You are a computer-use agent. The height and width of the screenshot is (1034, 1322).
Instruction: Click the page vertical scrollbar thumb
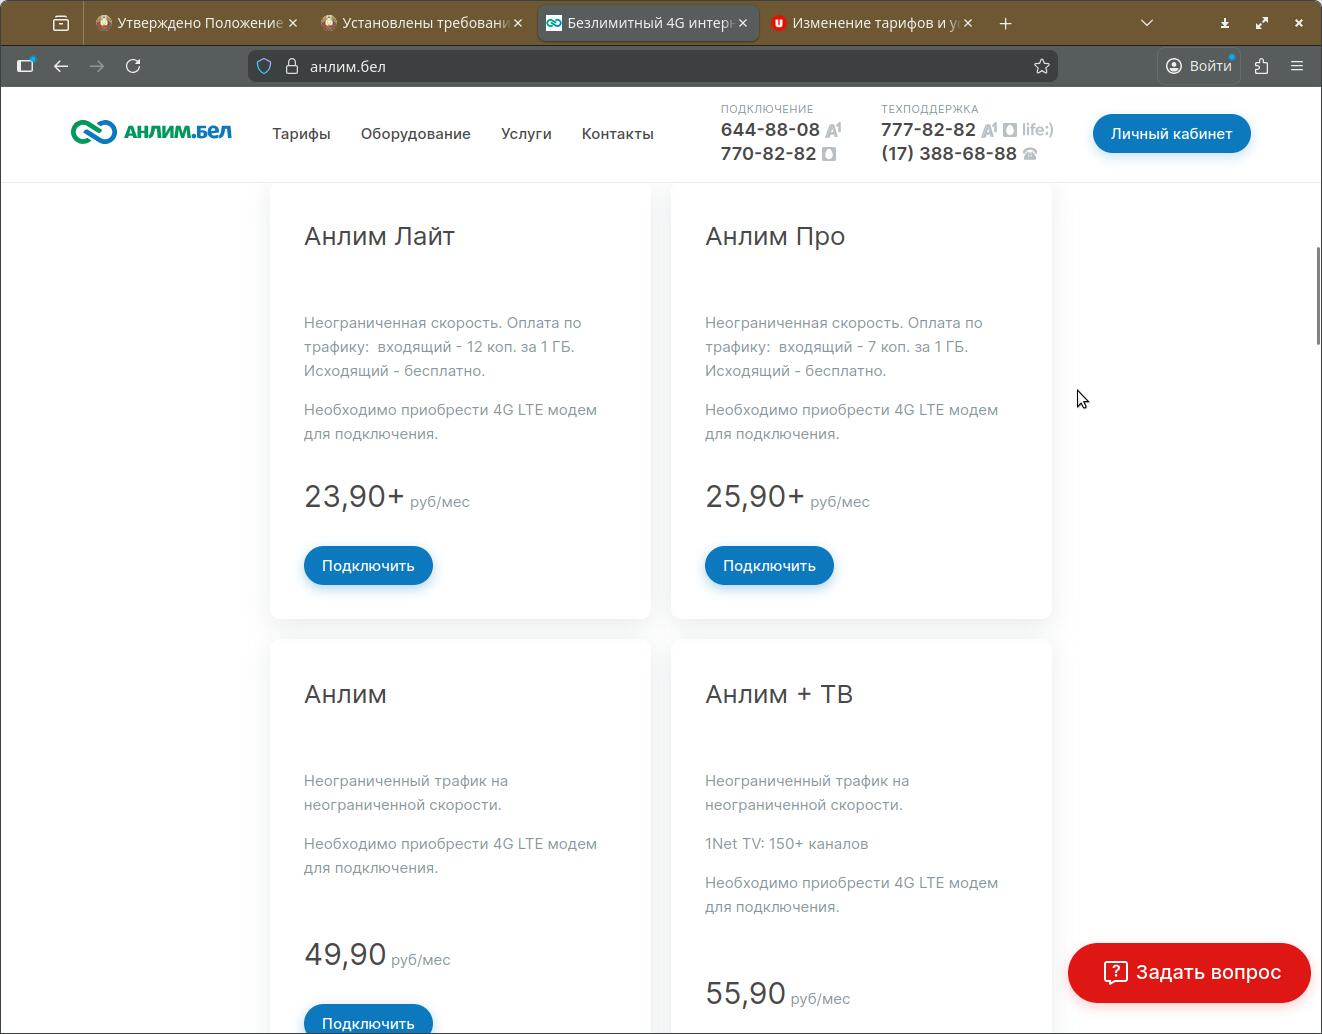tap(1318, 296)
